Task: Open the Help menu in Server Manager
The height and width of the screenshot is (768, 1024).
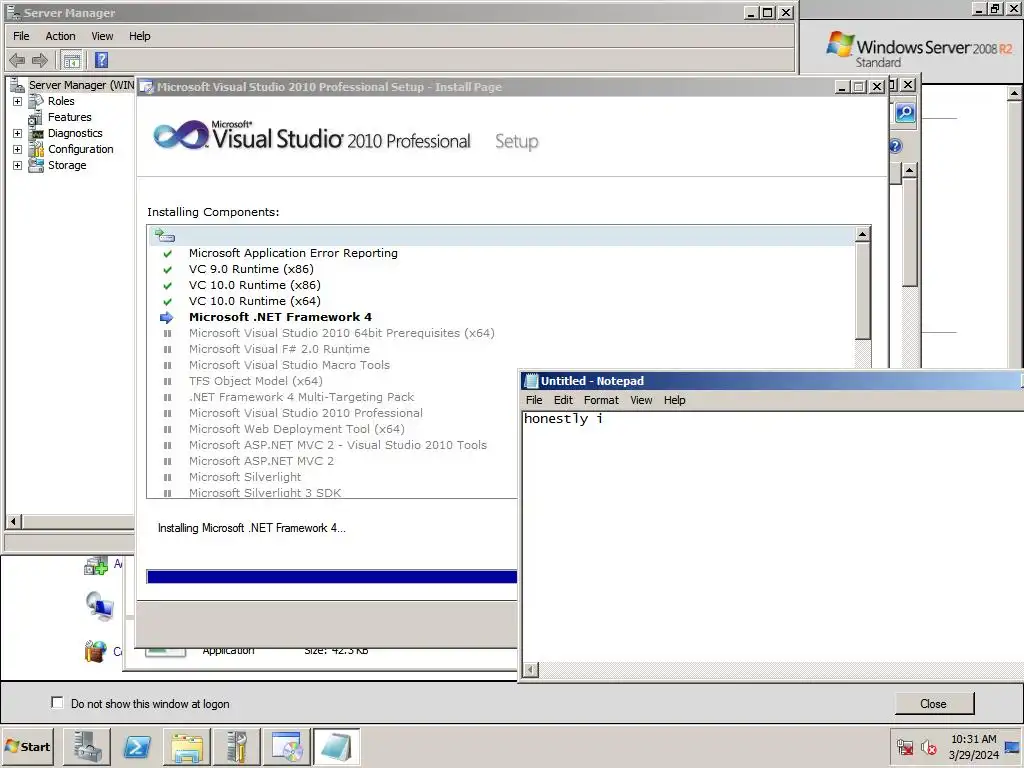Action: pos(139,36)
